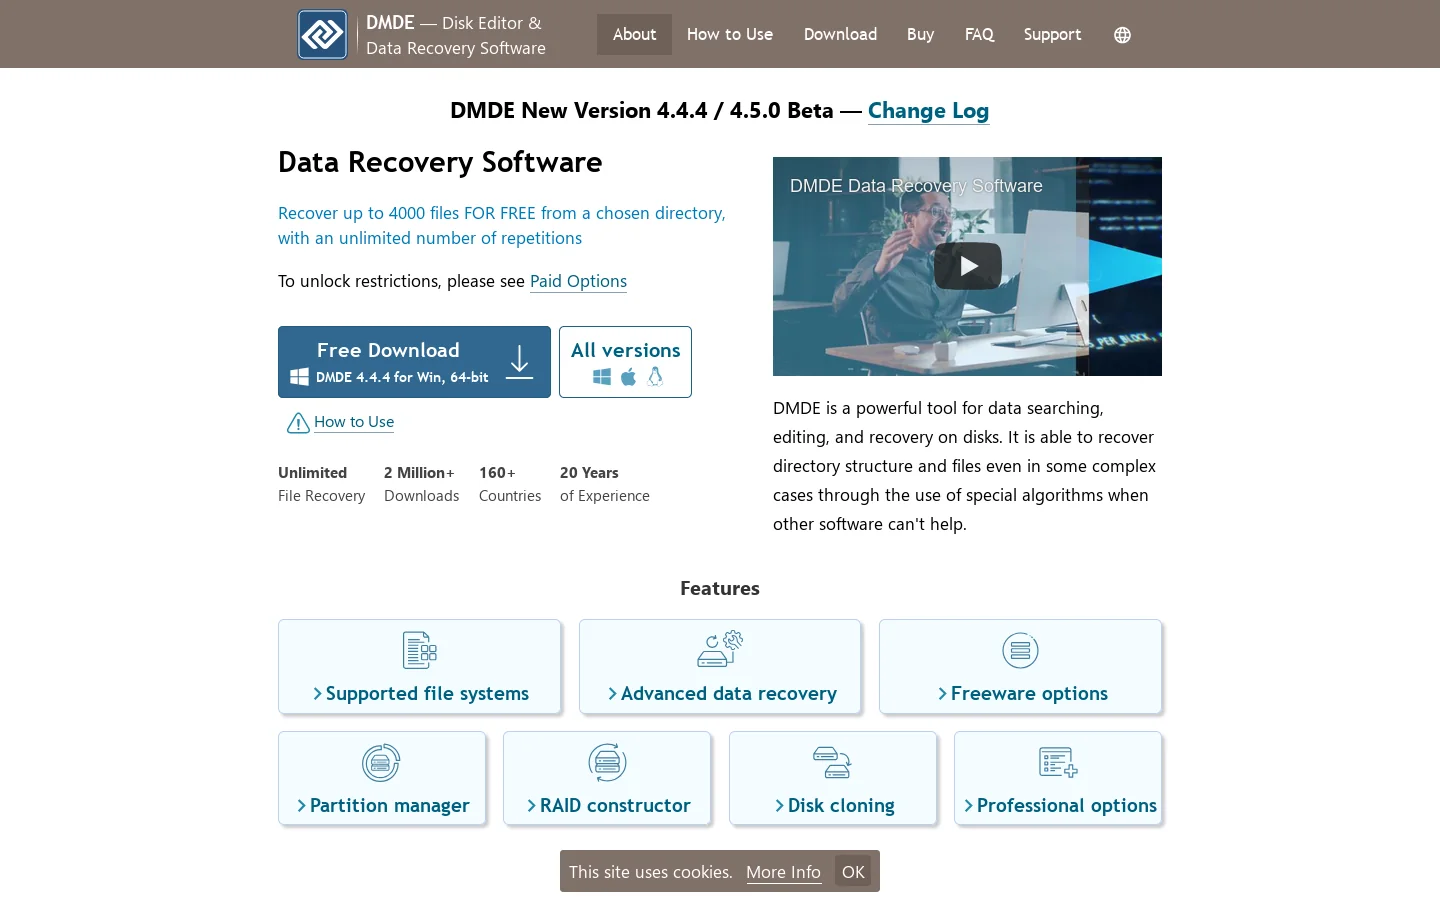This screenshot has width=1440, height=900.
Task: Open How to Use in the top navigation
Action: 730,34
